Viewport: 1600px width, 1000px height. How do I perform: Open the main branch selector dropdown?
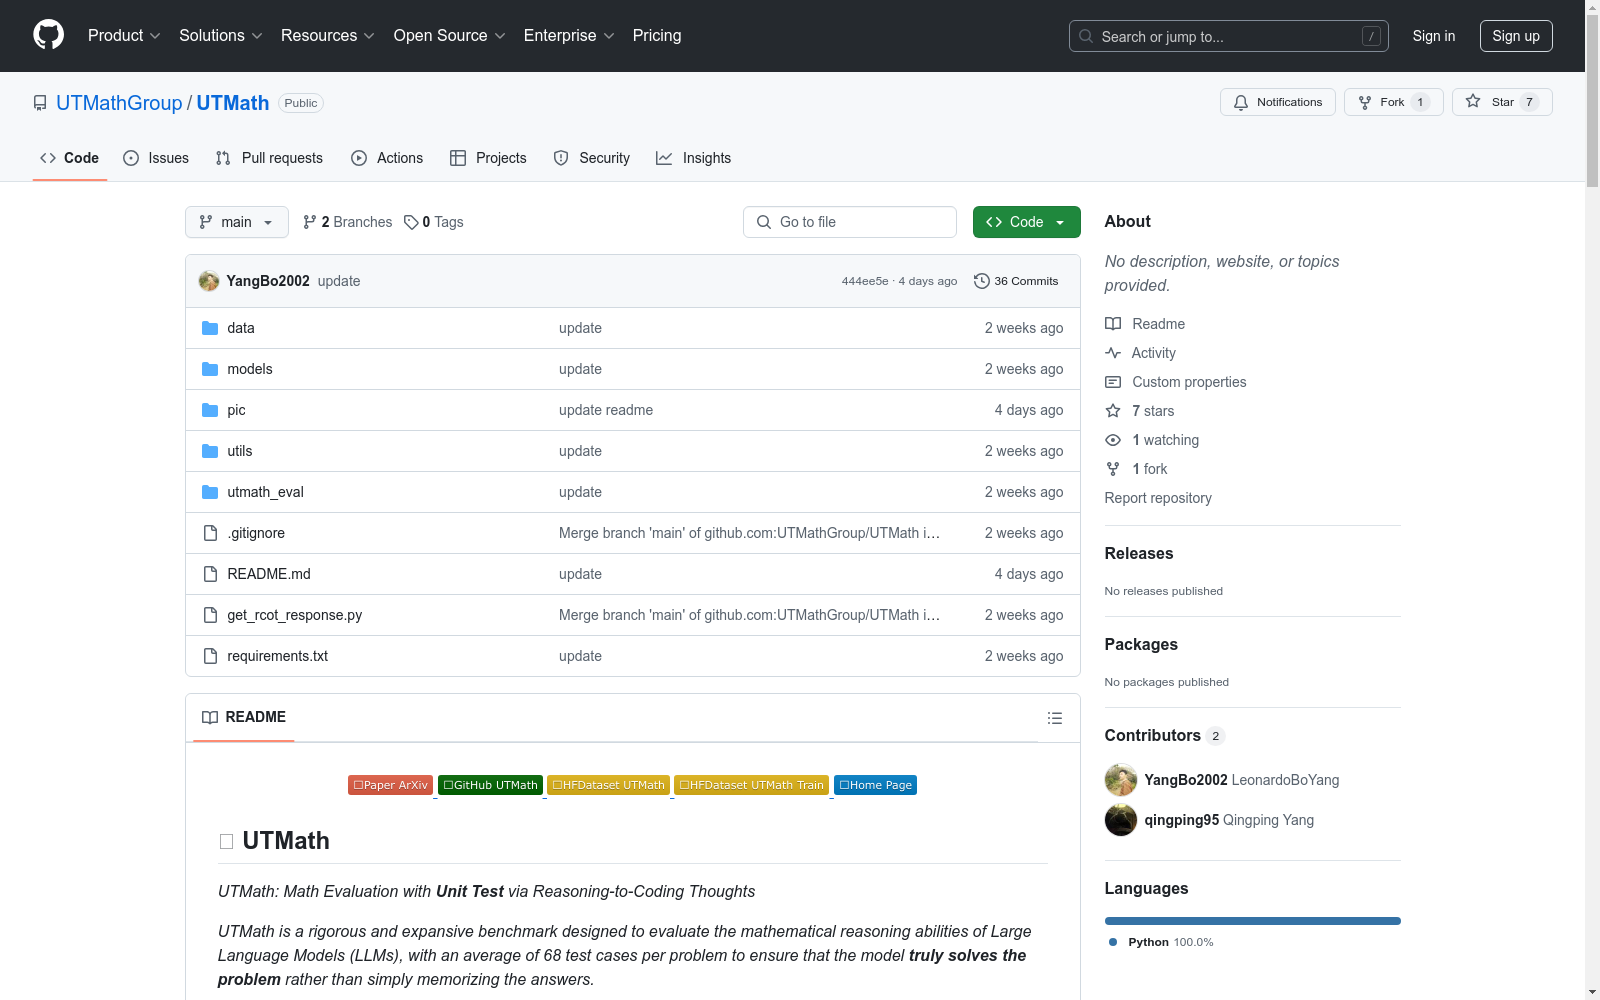tap(237, 222)
